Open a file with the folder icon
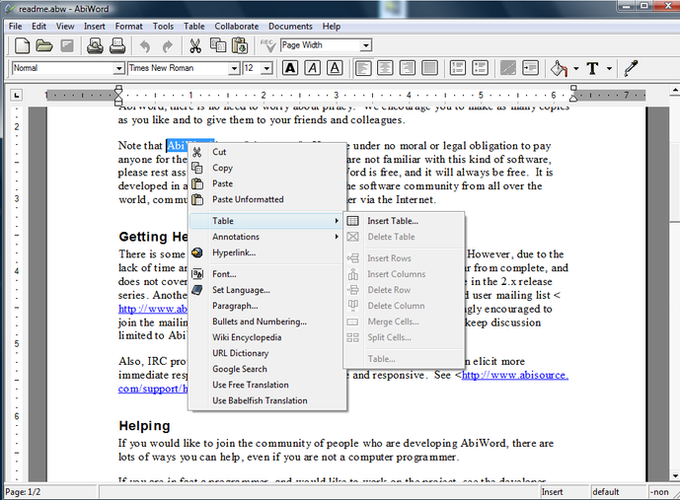This screenshot has width=680, height=500. coord(44,45)
